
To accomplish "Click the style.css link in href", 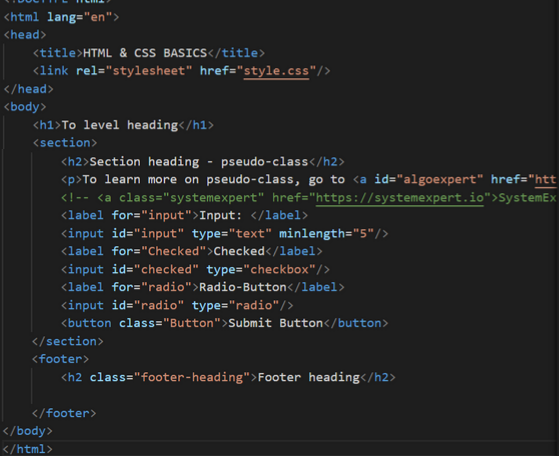I will (276, 71).
